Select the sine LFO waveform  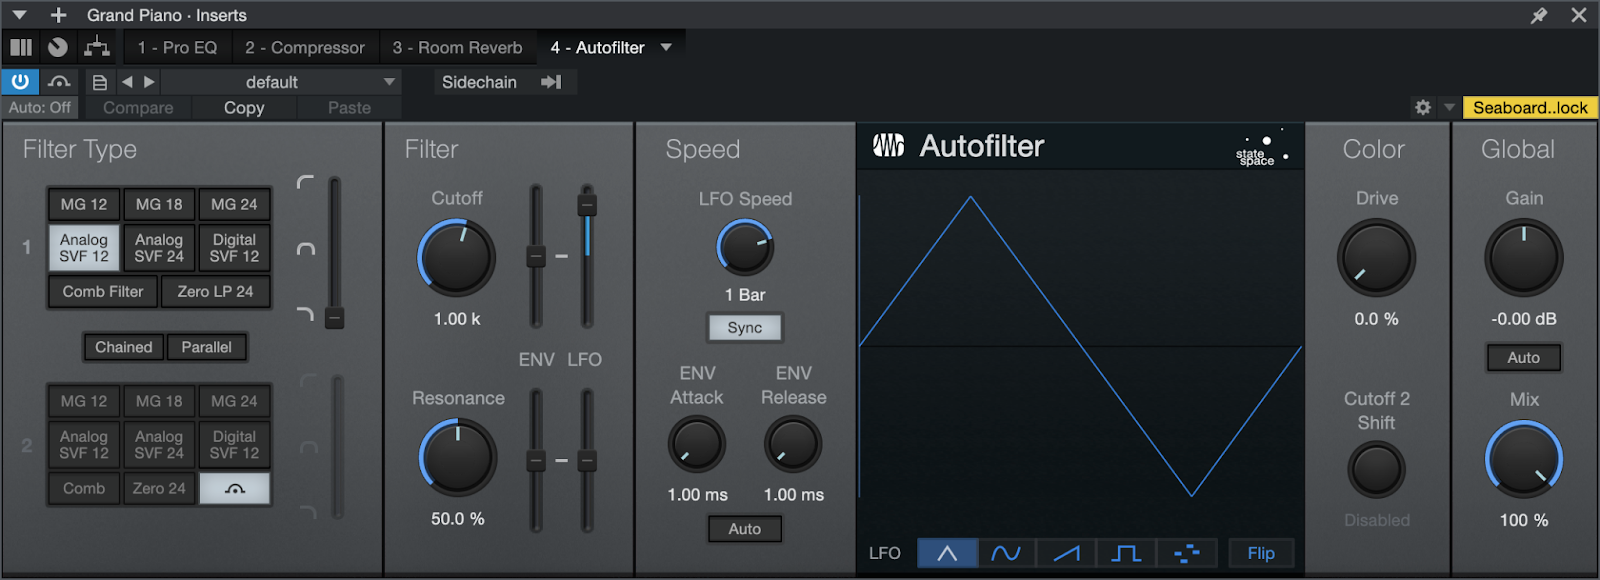coord(1006,553)
